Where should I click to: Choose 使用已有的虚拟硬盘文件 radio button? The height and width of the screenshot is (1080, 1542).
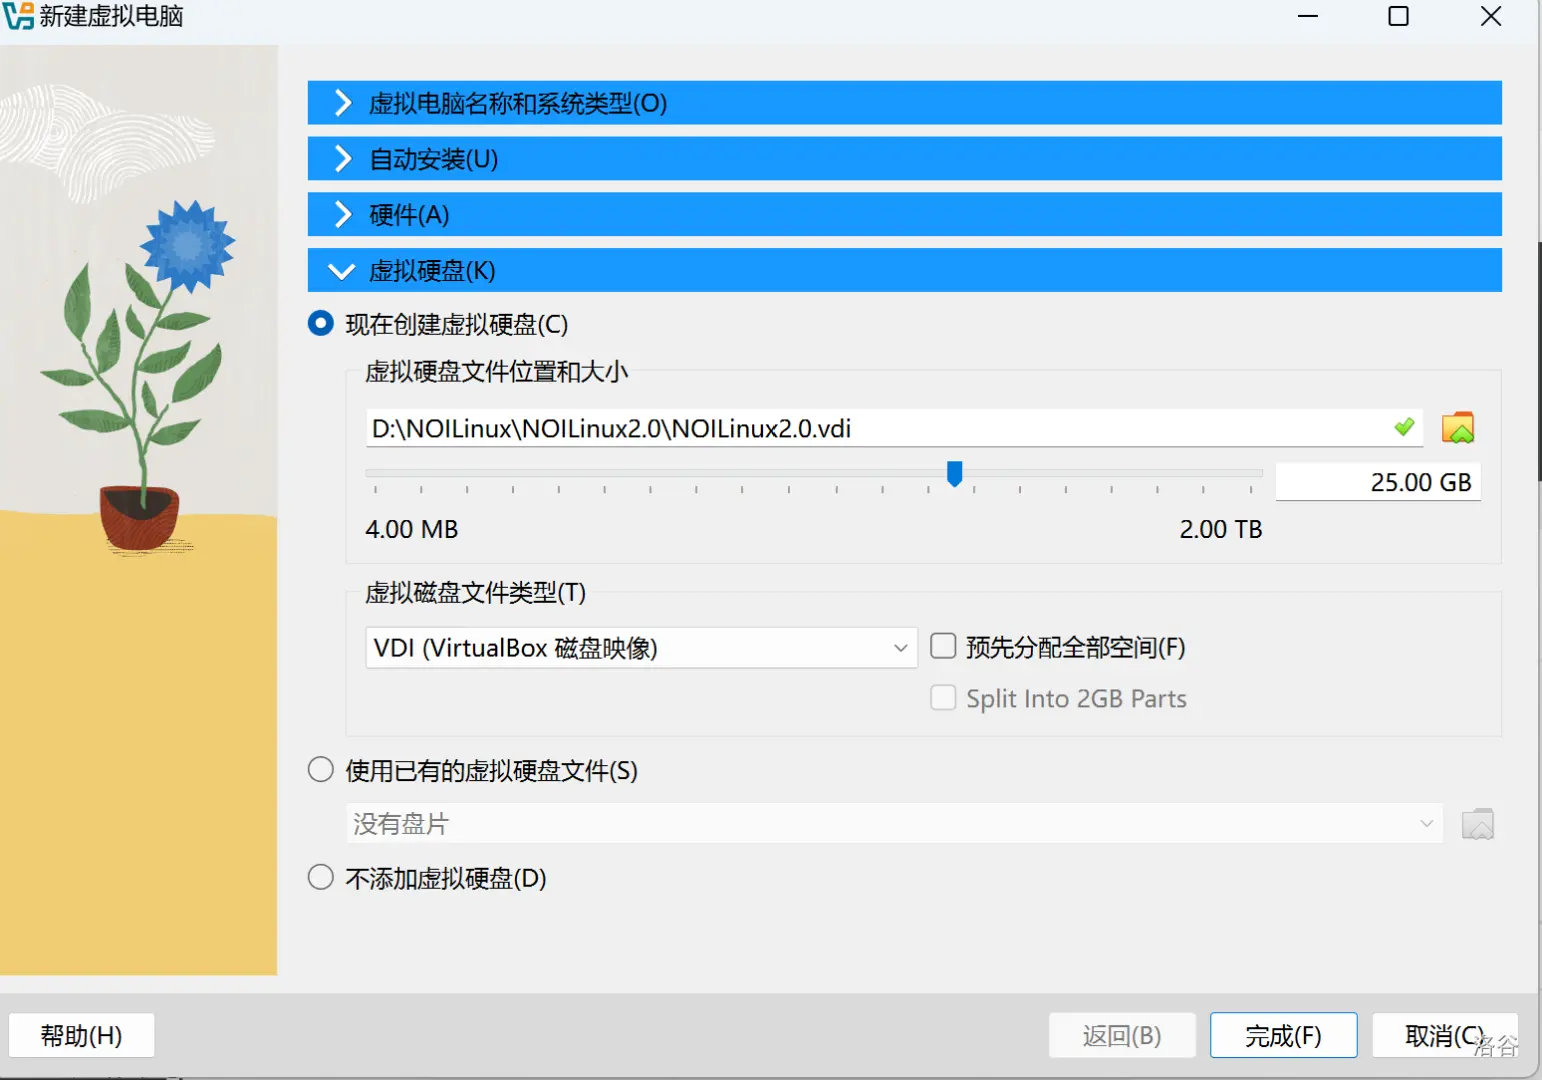click(321, 770)
